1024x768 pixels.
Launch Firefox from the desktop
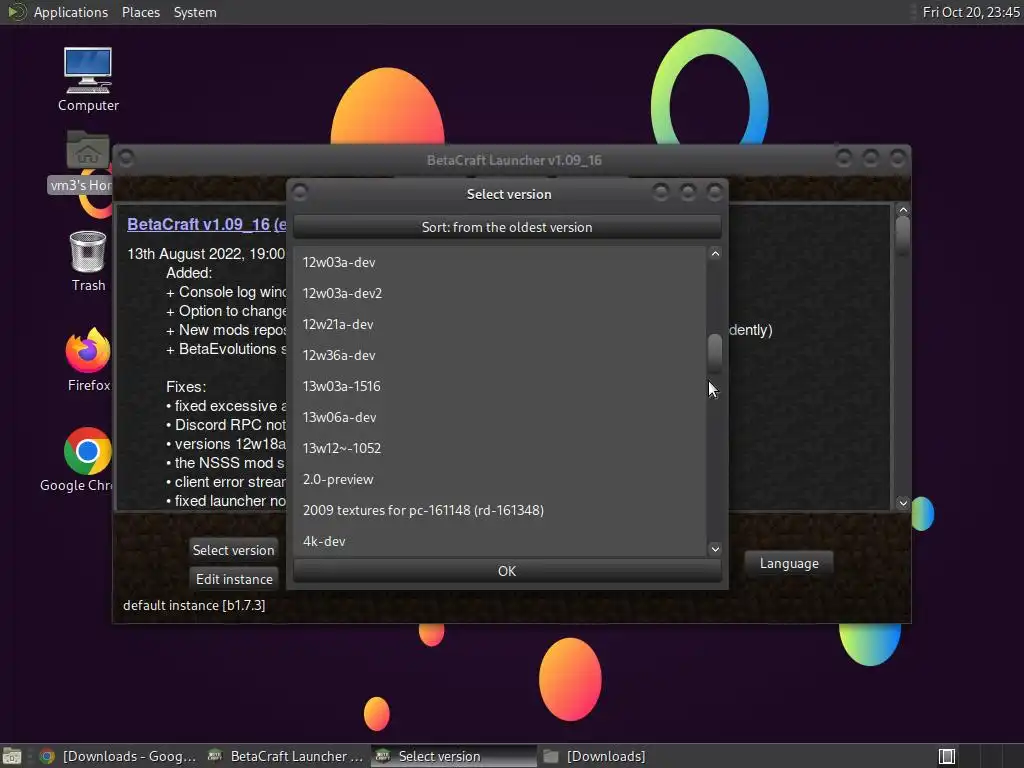pyautogui.click(x=88, y=359)
